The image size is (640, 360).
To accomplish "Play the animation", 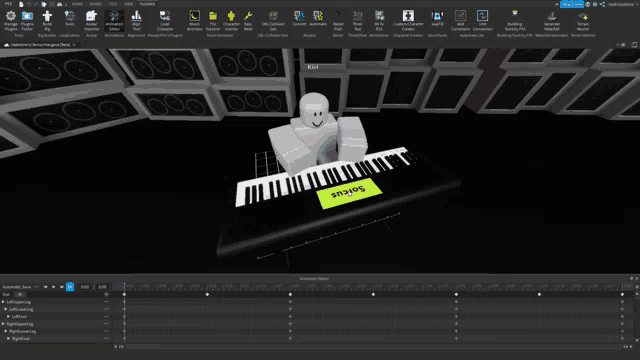I will pyautogui.click(x=53, y=287).
